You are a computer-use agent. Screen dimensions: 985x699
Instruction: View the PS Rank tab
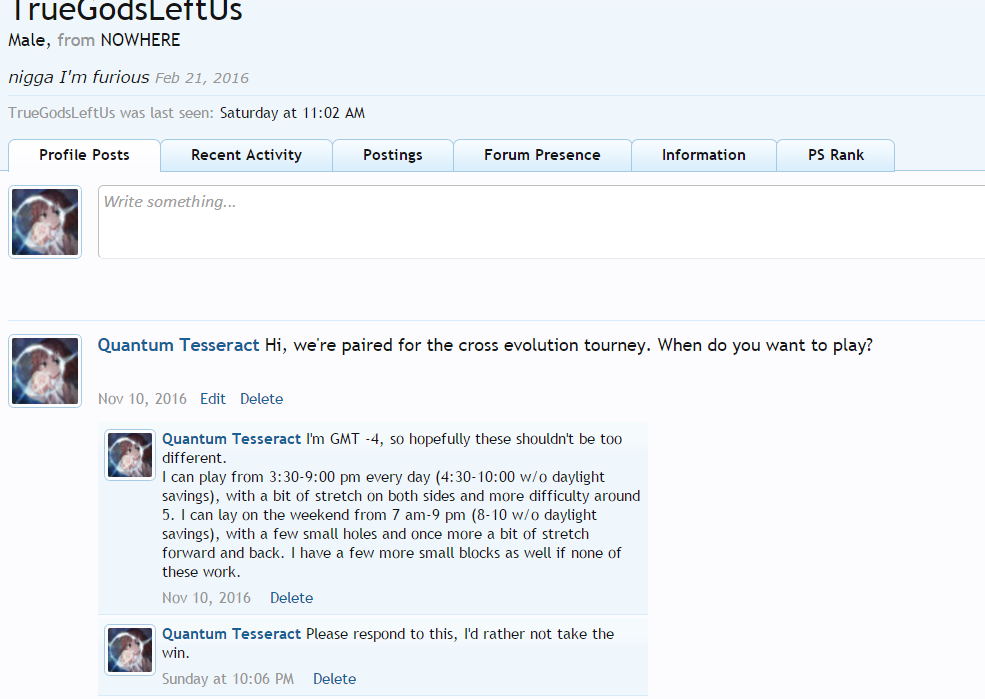835,155
